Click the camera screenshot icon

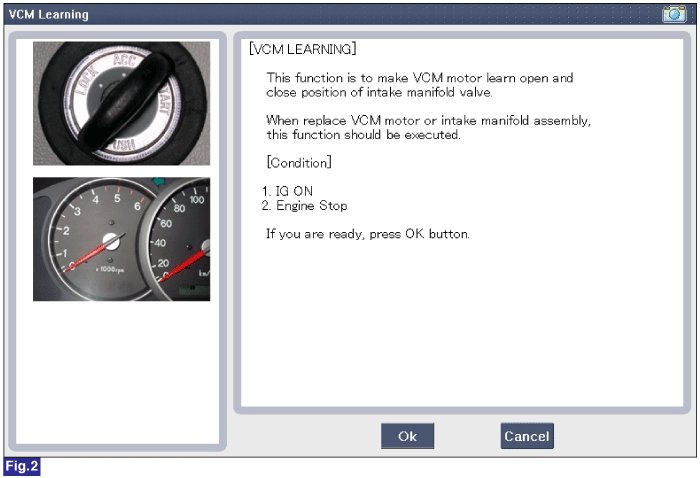[673, 15]
